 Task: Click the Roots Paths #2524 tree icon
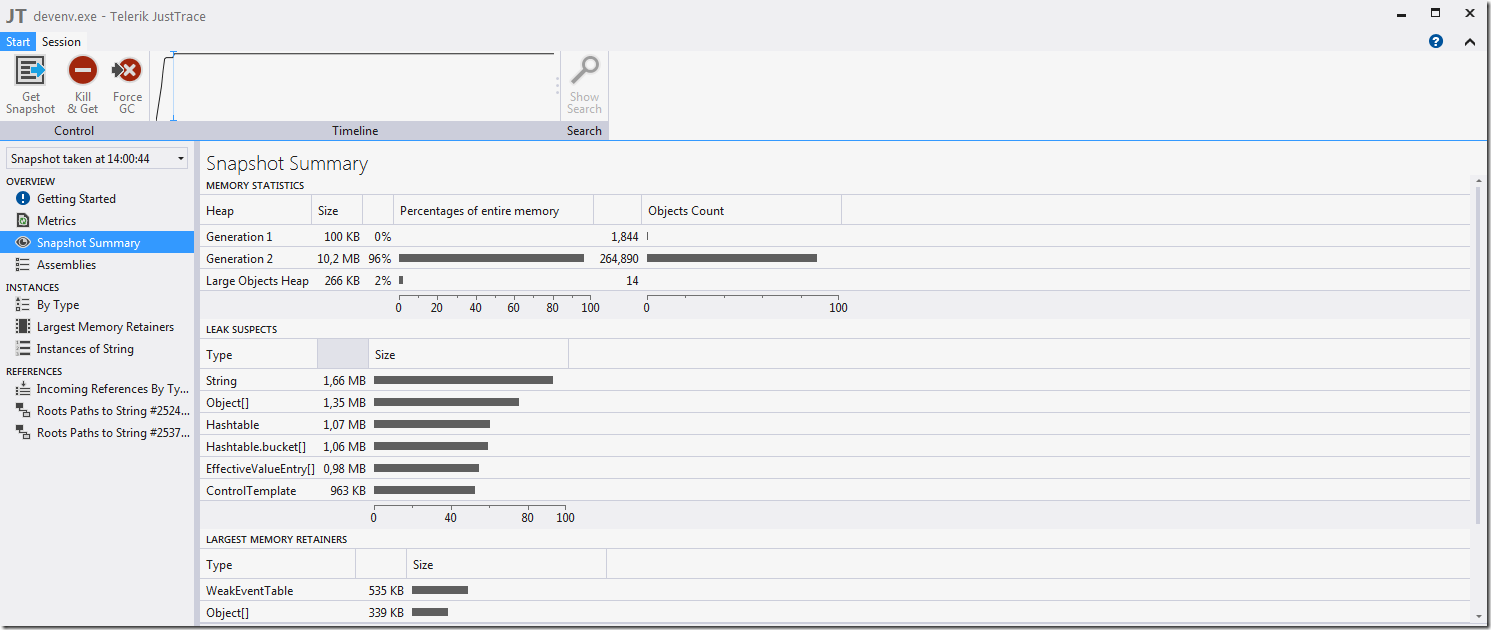pos(23,411)
